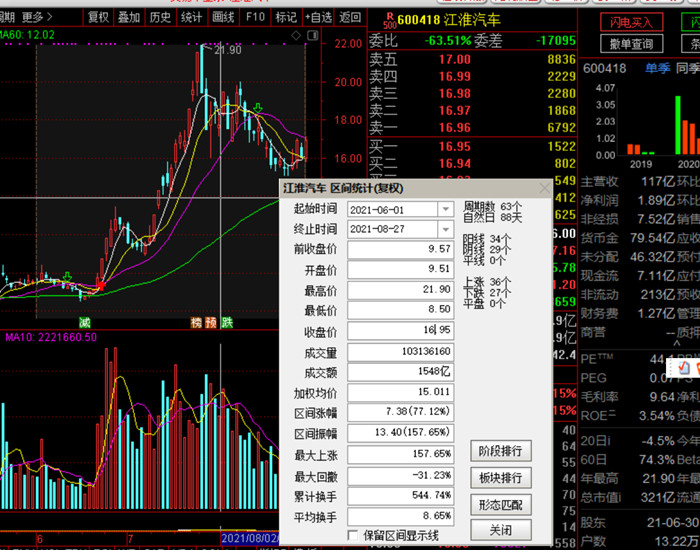Open the 历史 menu
Image resolution: width=700 pixels, height=550 pixels.
pyautogui.click(x=160, y=17)
